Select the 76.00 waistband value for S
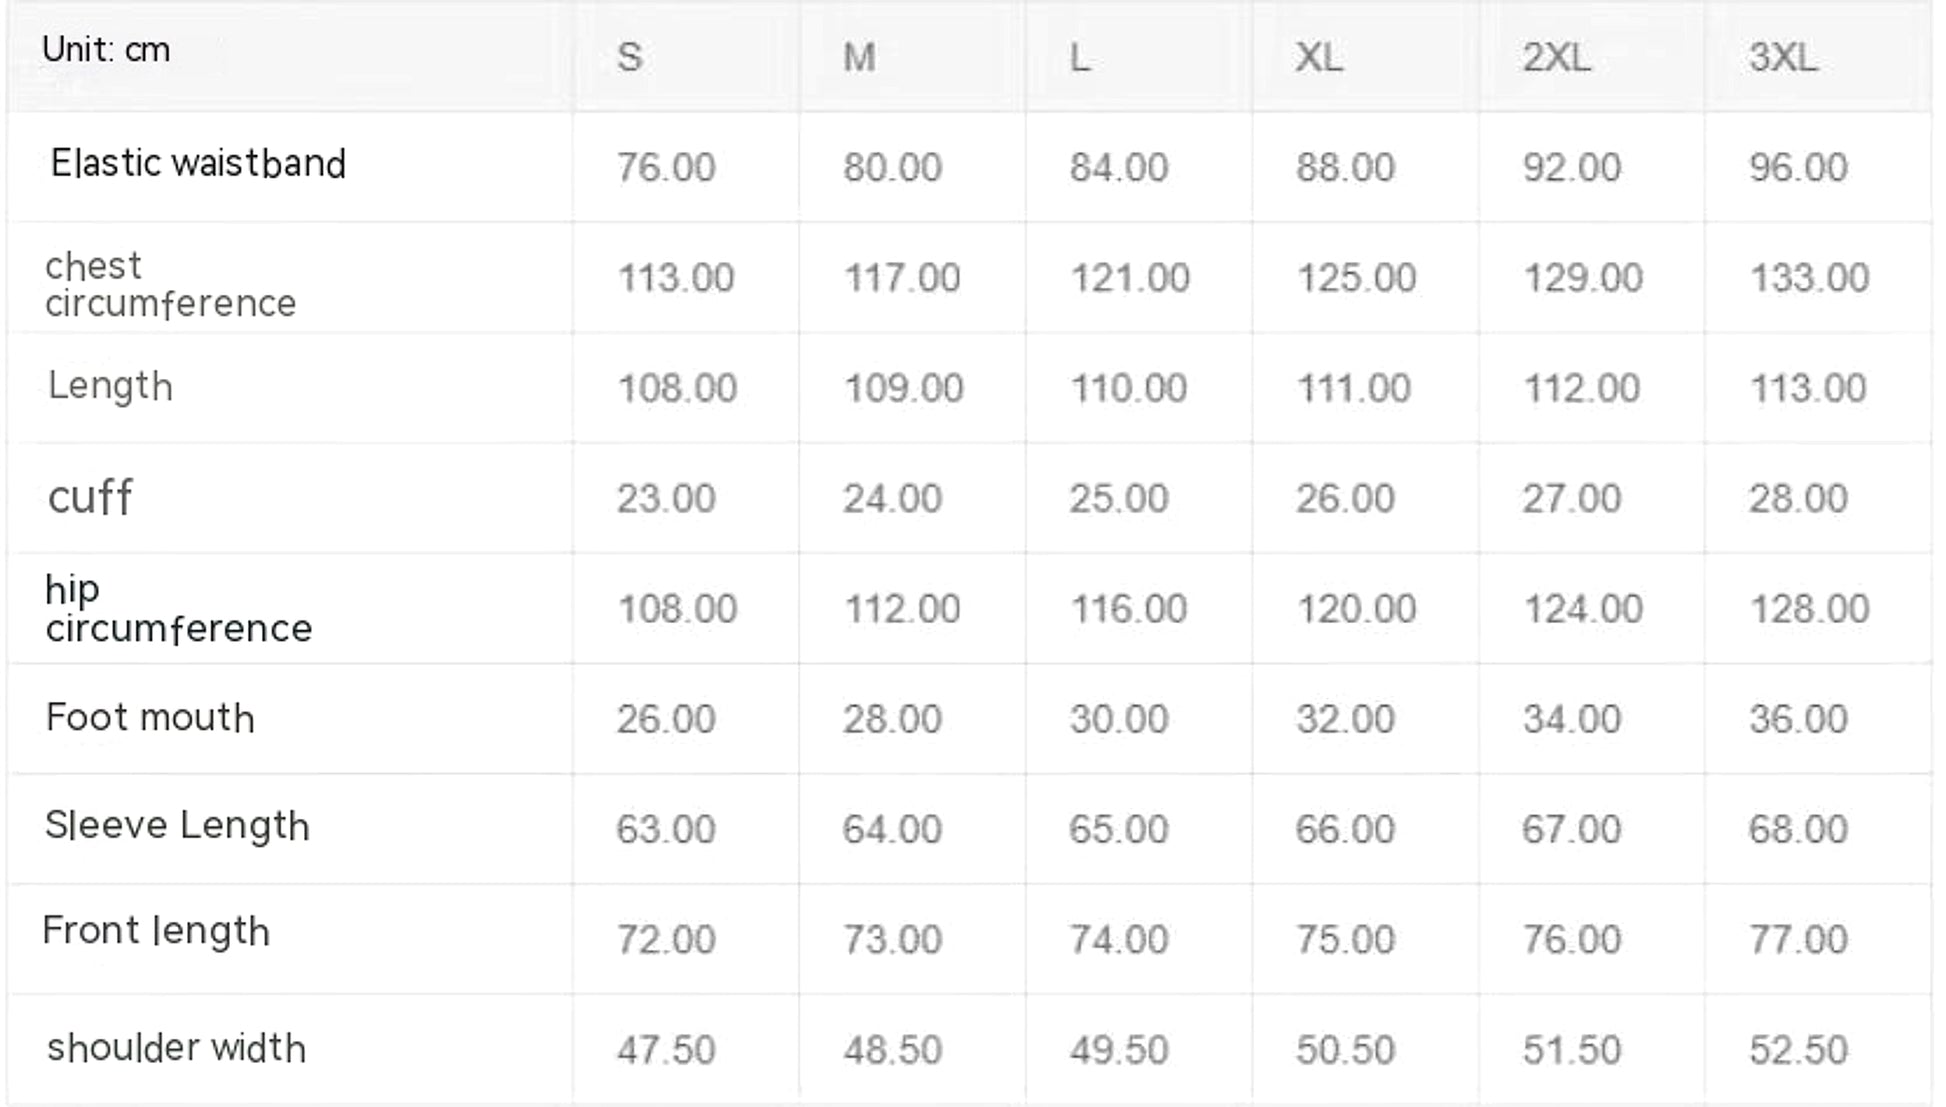 [x=666, y=167]
